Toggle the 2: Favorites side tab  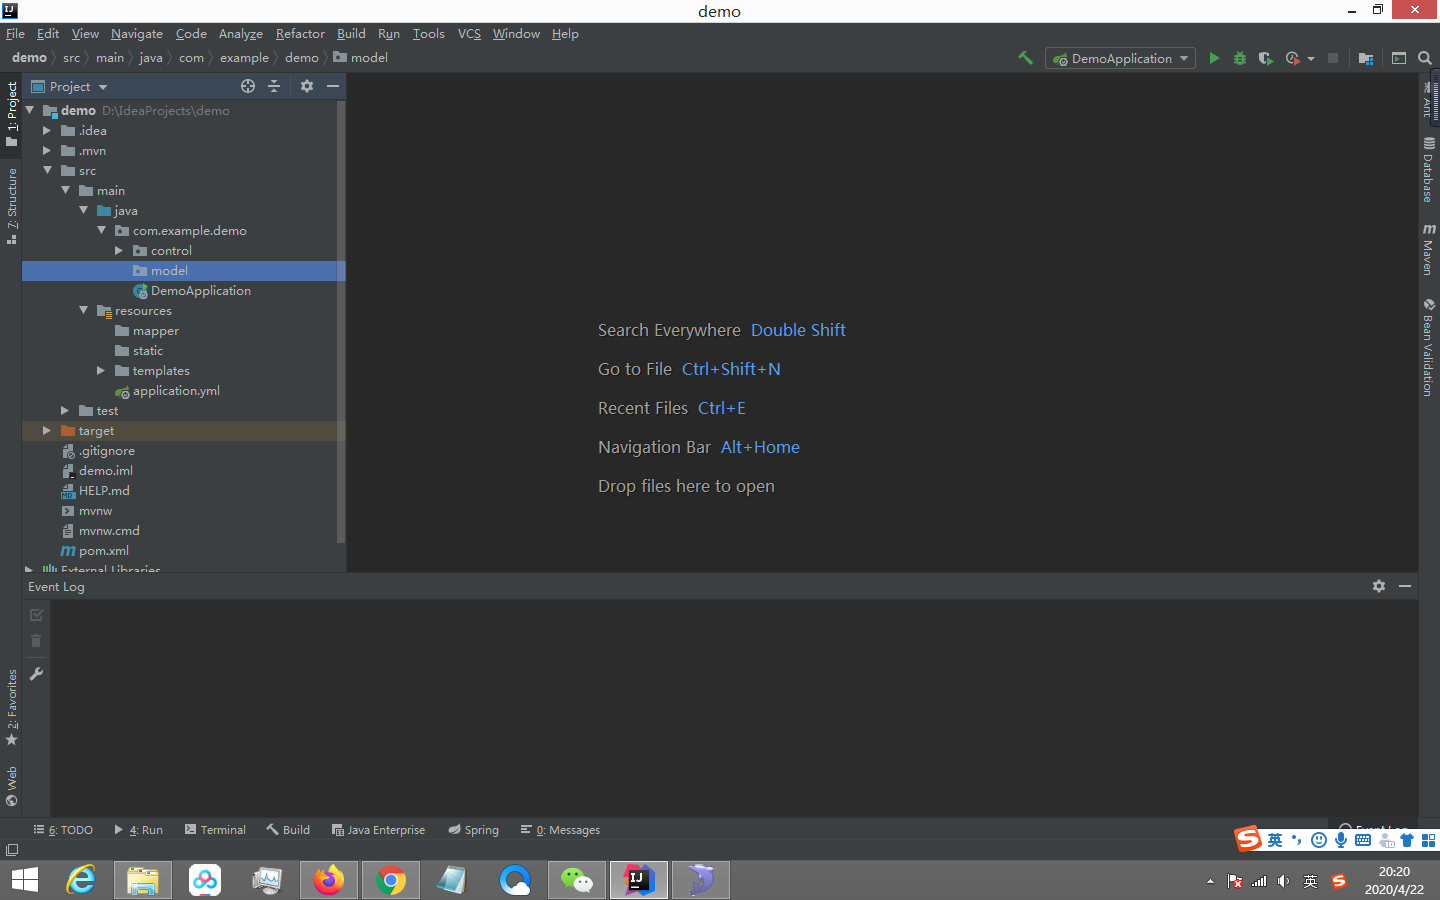(12, 708)
